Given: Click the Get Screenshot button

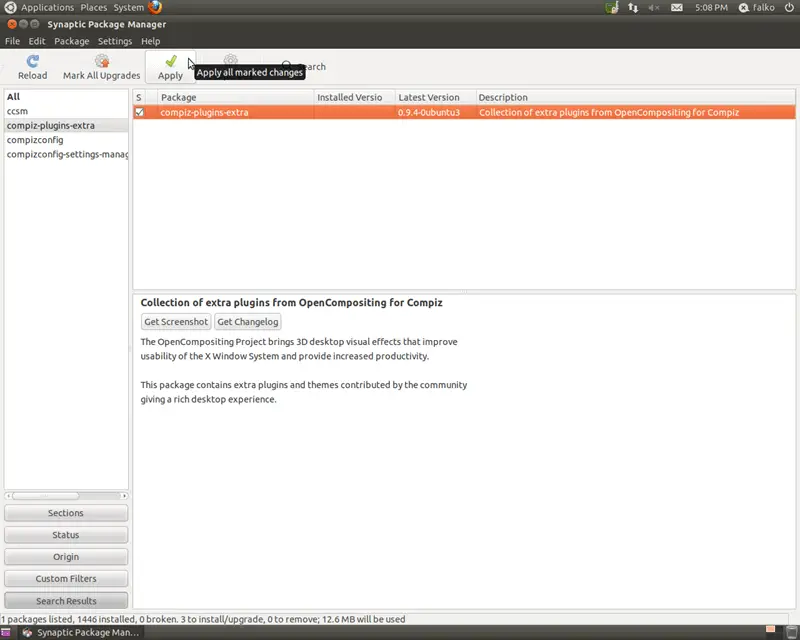Looking at the screenshot, I should click(x=176, y=322).
